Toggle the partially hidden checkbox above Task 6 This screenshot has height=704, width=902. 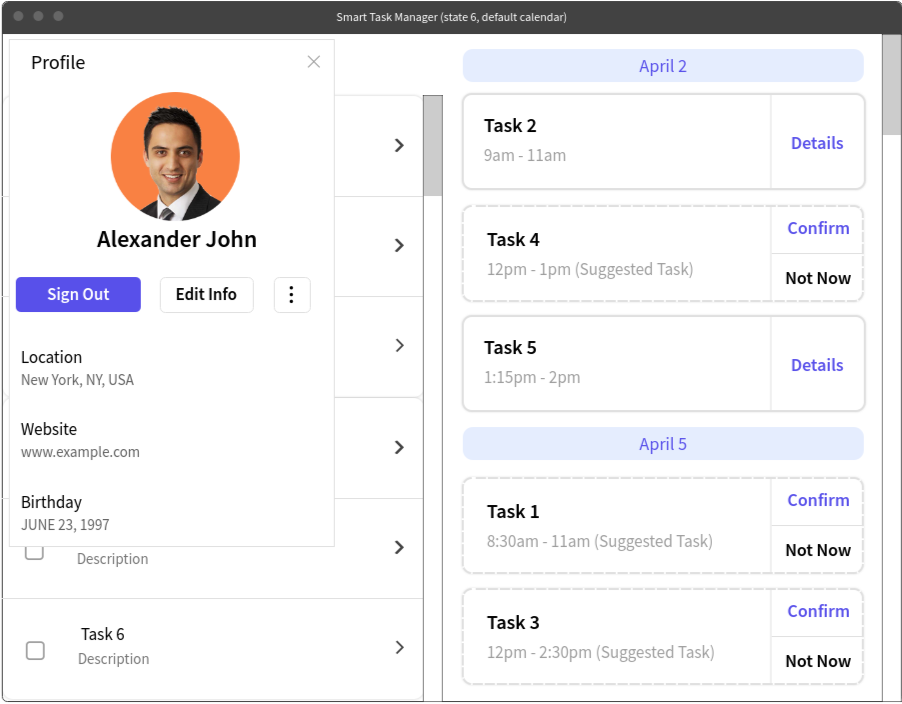tap(35, 553)
